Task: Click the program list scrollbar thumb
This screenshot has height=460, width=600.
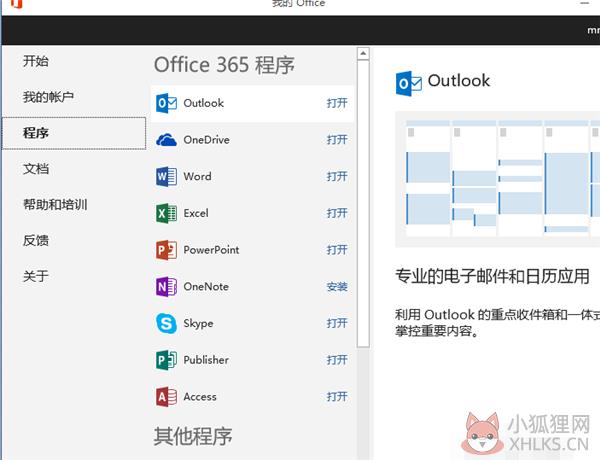Action: point(363,204)
